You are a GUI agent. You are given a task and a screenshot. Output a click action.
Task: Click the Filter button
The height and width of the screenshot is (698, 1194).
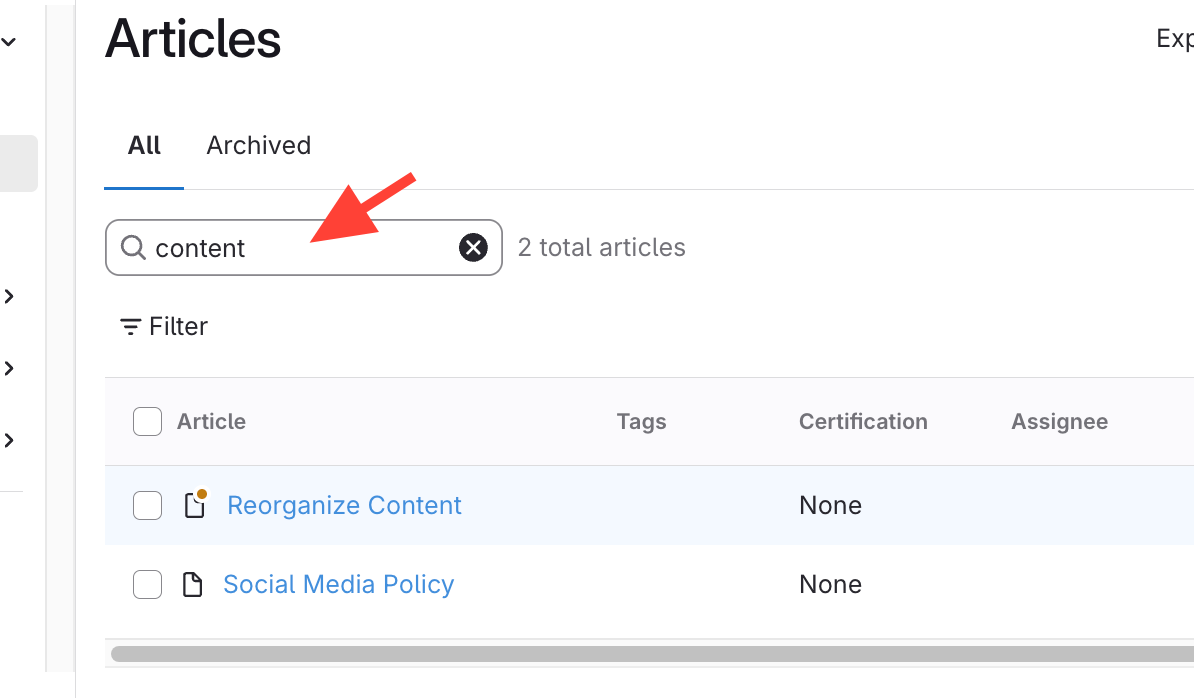click(164, 327)
